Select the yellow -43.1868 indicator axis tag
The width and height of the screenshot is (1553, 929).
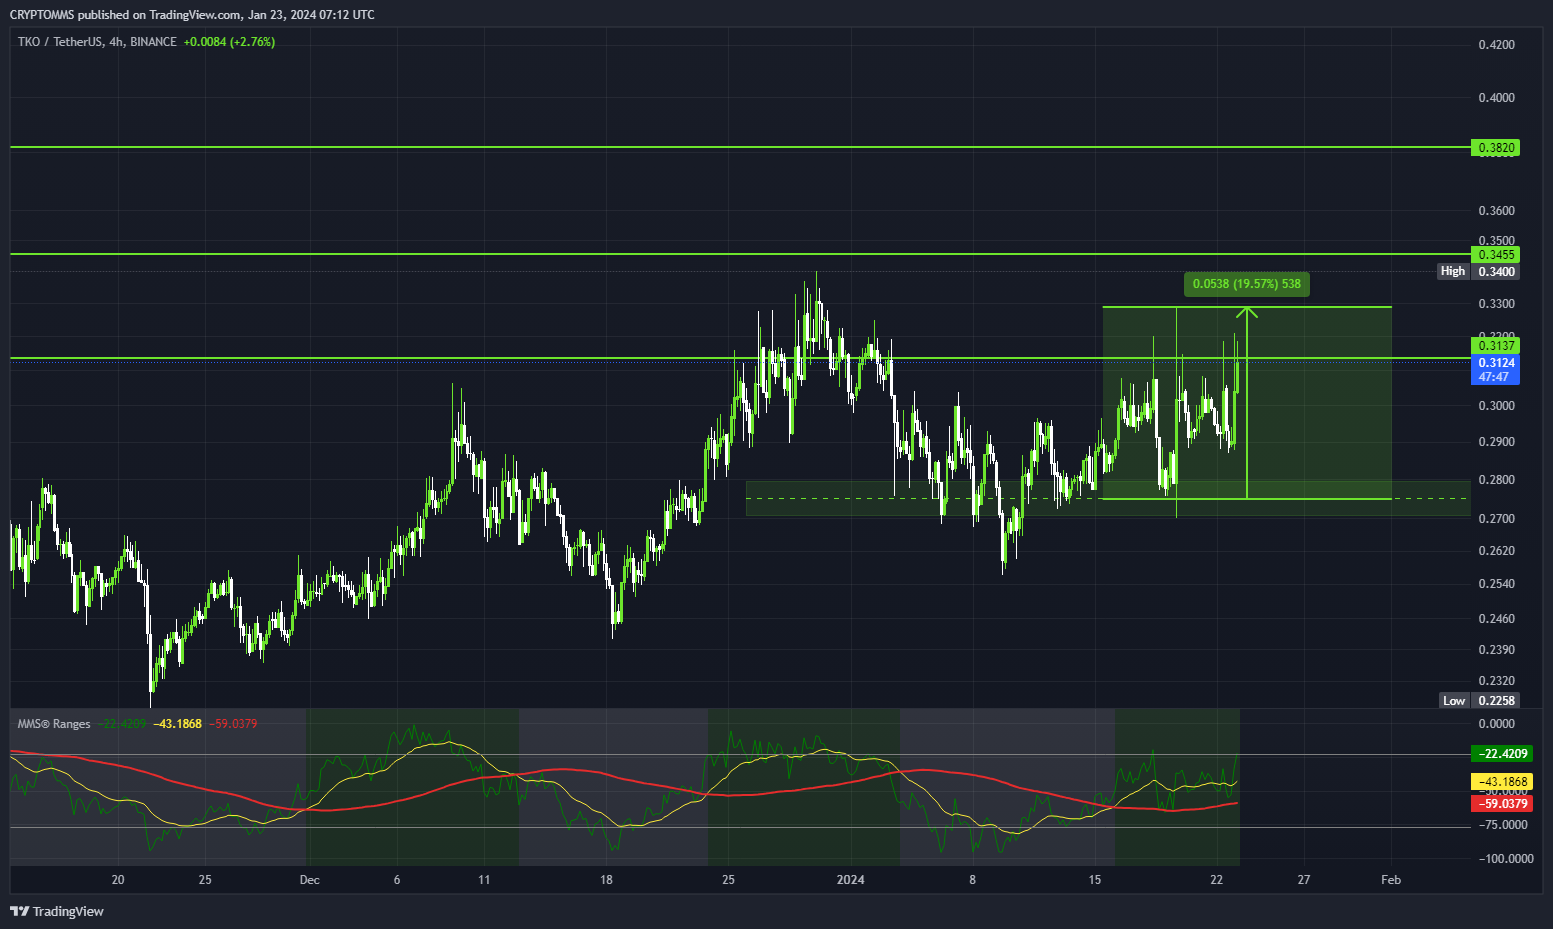point(1502,782)
